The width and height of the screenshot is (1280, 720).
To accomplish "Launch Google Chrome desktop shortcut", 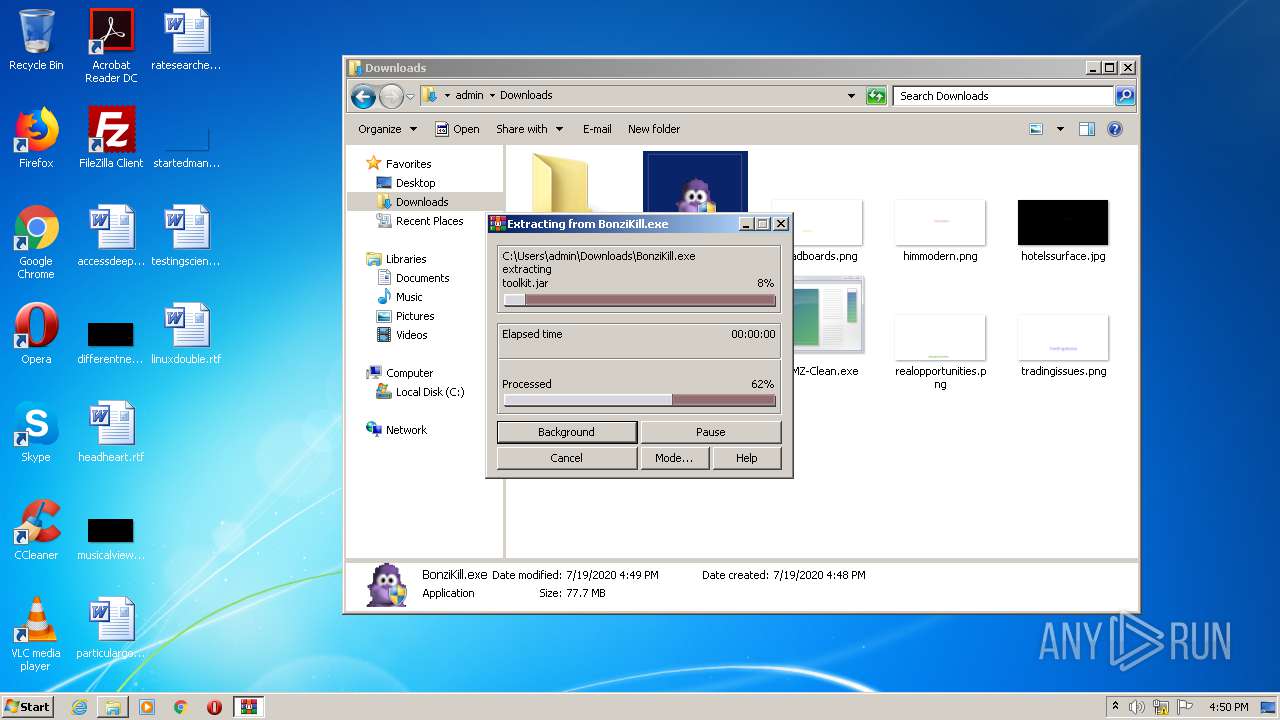I will [36, 242].
